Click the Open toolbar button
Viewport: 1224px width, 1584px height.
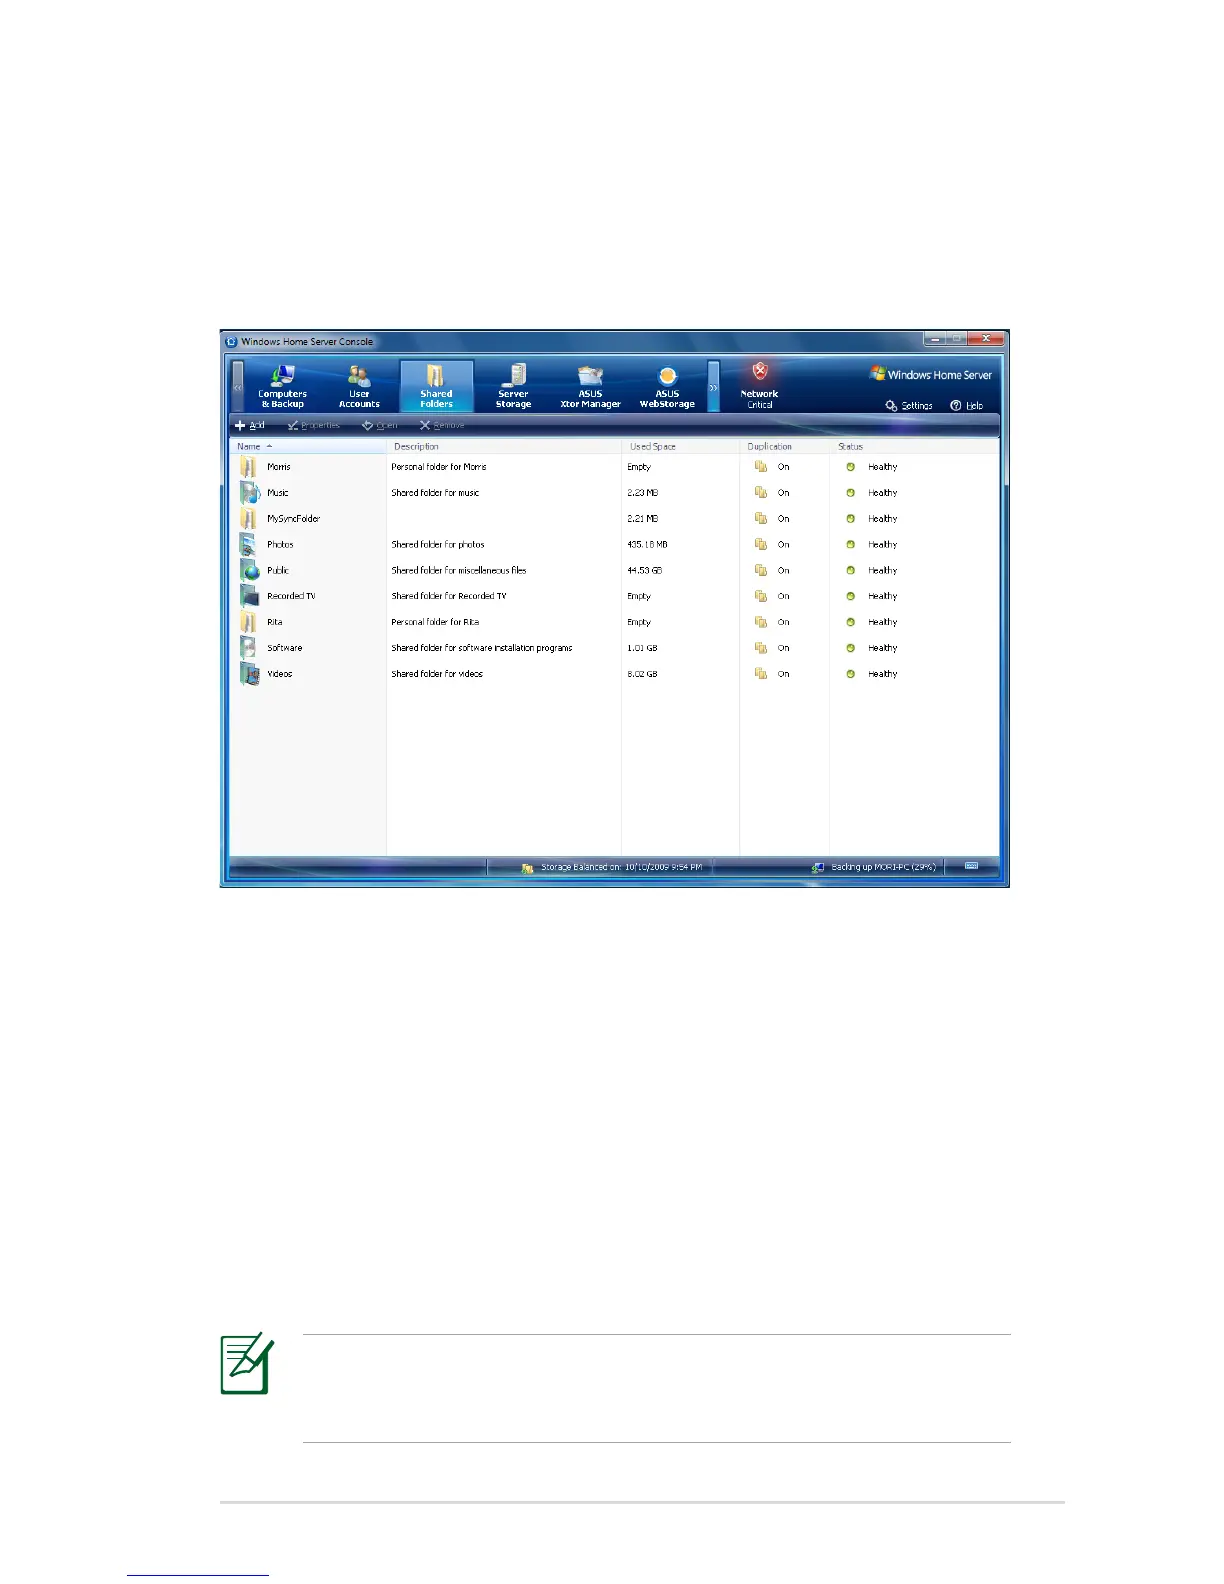[x=379, y=425]
